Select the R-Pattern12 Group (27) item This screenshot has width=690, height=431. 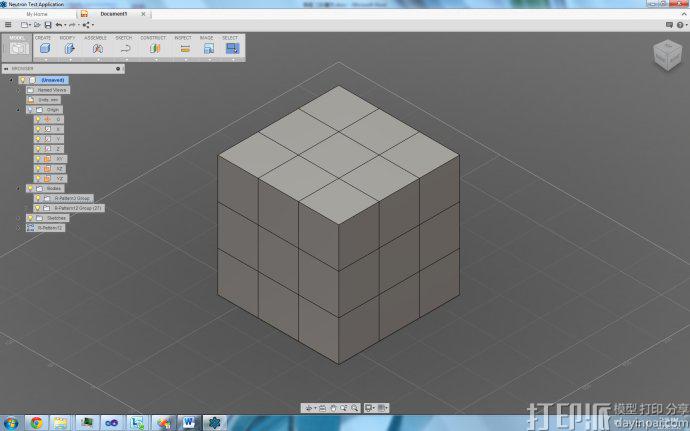[x=69, y=208]
